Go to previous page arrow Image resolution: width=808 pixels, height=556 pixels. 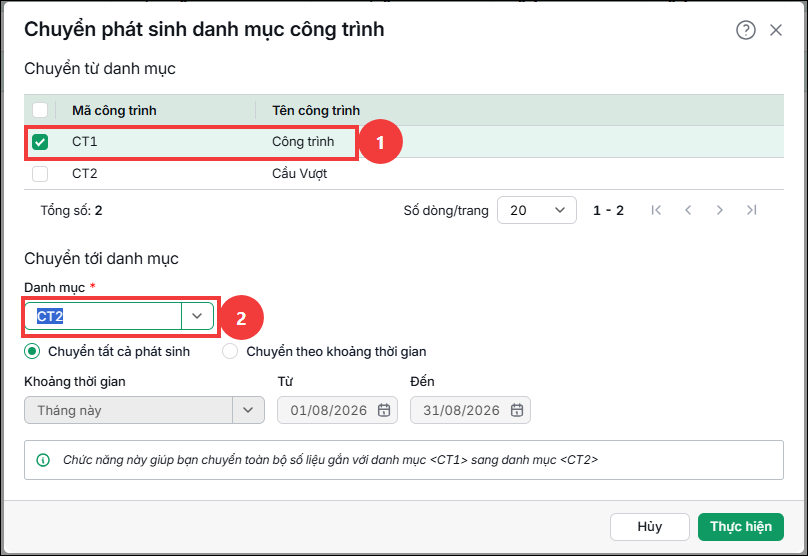point(688,210)
